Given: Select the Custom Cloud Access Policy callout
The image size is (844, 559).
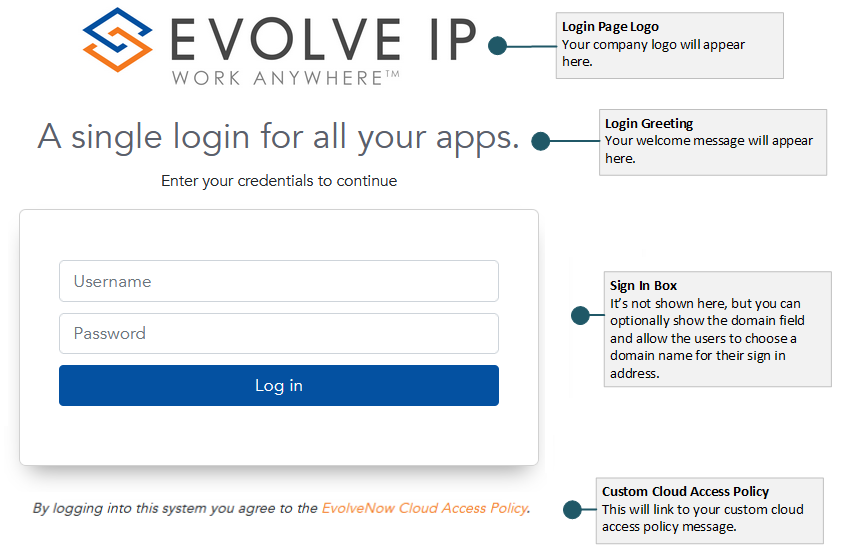Looking at the screenshot, I should point(709,510).
